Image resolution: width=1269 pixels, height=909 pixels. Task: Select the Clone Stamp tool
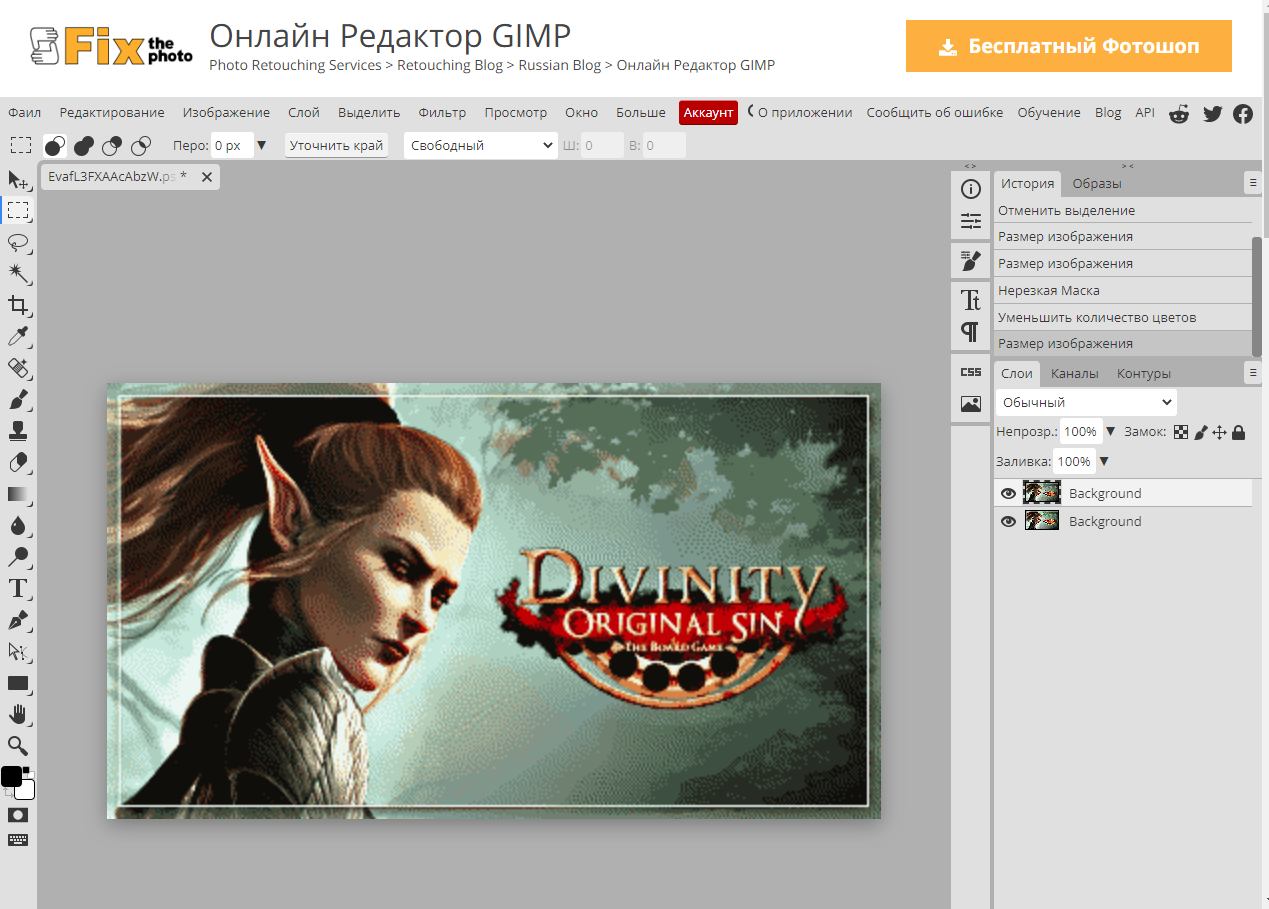[x=18, y=431]
